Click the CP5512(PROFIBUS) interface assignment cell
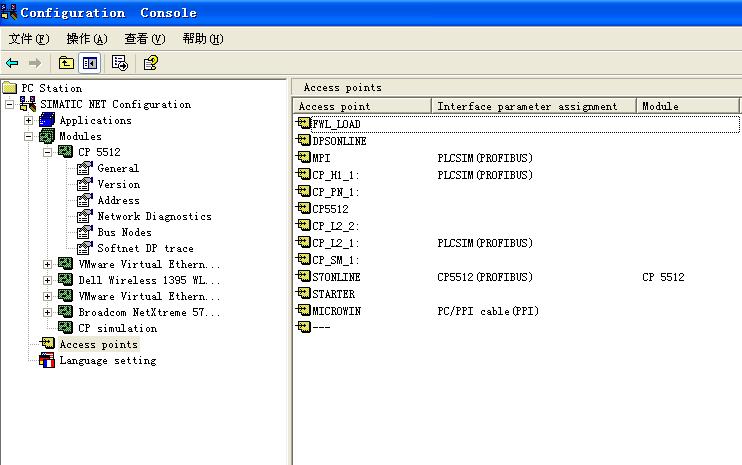 click(485, 277)
